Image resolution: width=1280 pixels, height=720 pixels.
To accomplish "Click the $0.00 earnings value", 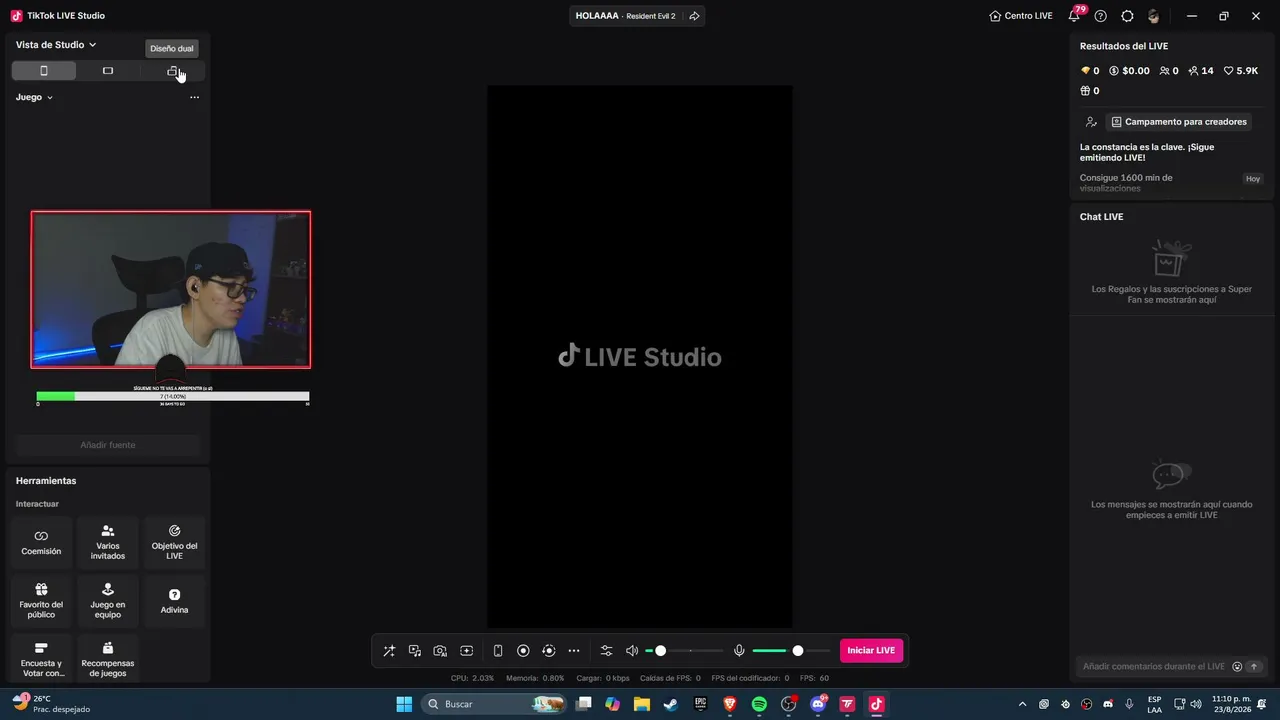I will pyautogui.click(x=1130, y=71).
